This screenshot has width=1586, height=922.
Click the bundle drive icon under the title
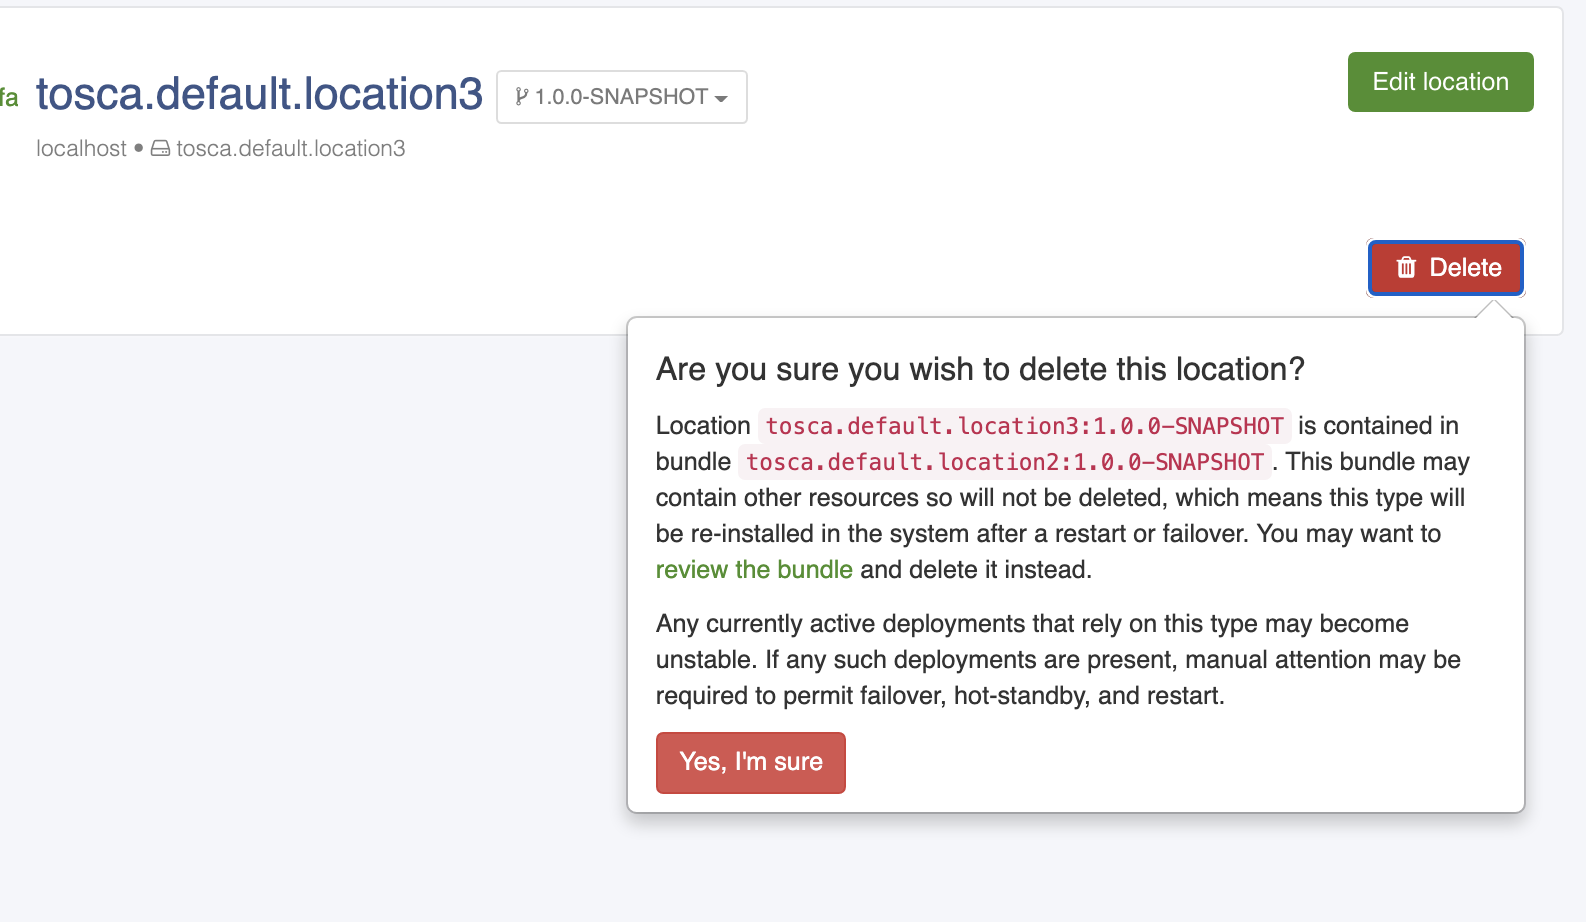[160, 149]
